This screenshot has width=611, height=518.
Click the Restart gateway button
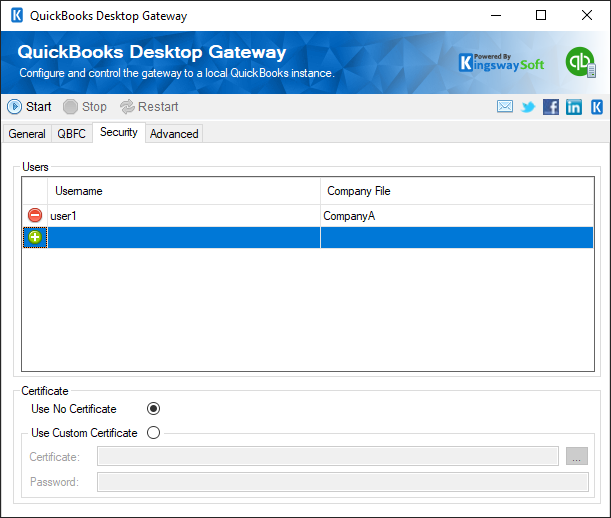pyautogui.click(x=149, y=106)
